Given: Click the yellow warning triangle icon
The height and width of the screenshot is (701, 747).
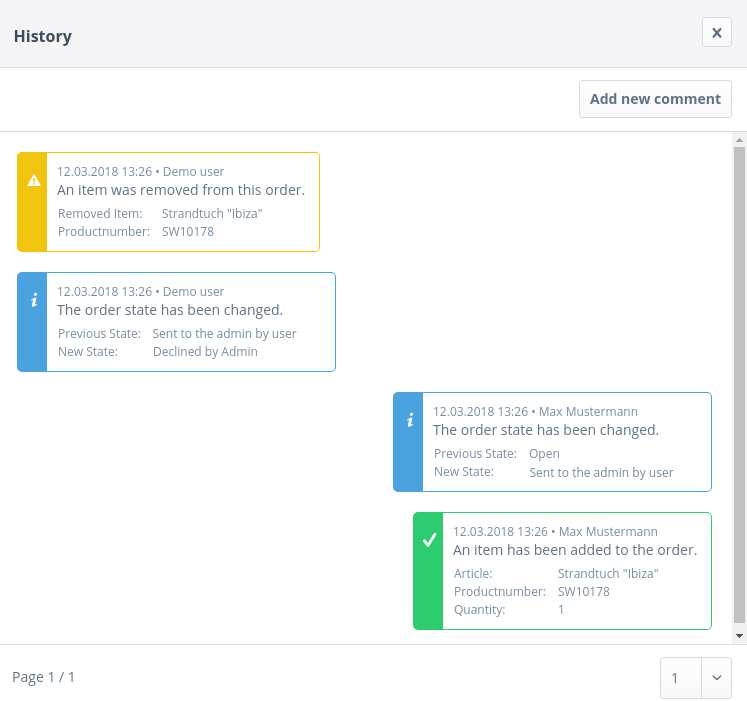Looking at the screenshot, I should coord(34,180).
